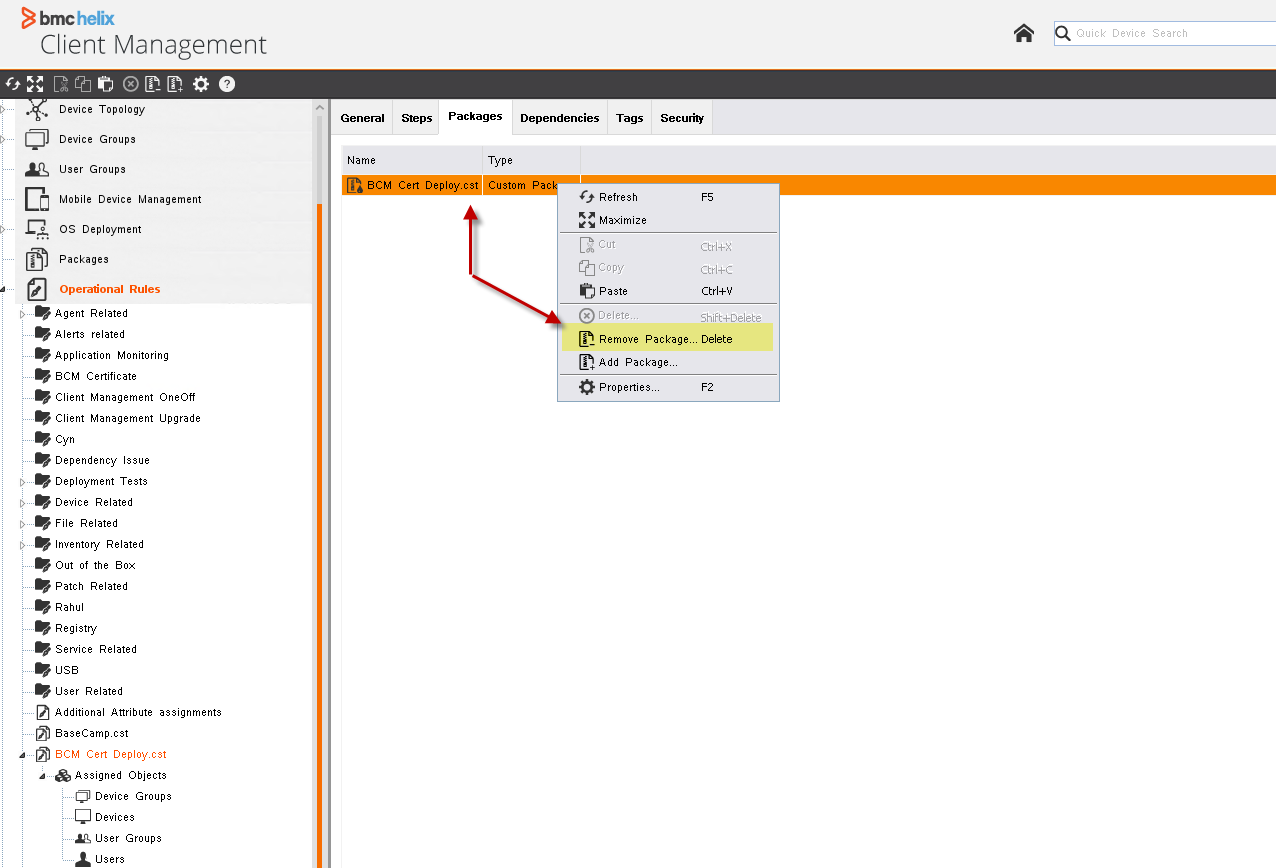Image resolution: width=1276 pixels, height=868 pixels.
Task: Click the Users person icon under Assigned Objects
Action: pyautogui.click(x=83, y=859)
